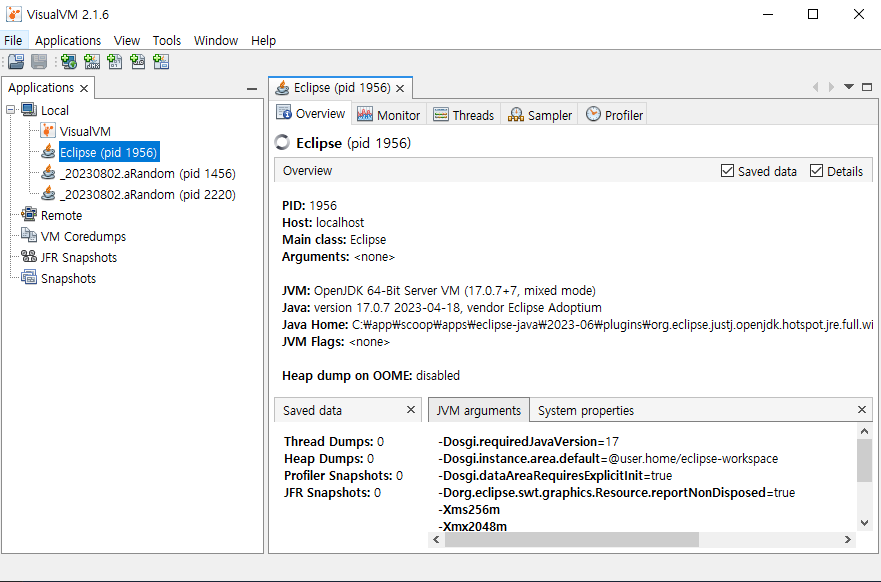Click the Local computer icon in tree
Screen dimensions: 881x582
pyautogui.click(x=29, y=110)
